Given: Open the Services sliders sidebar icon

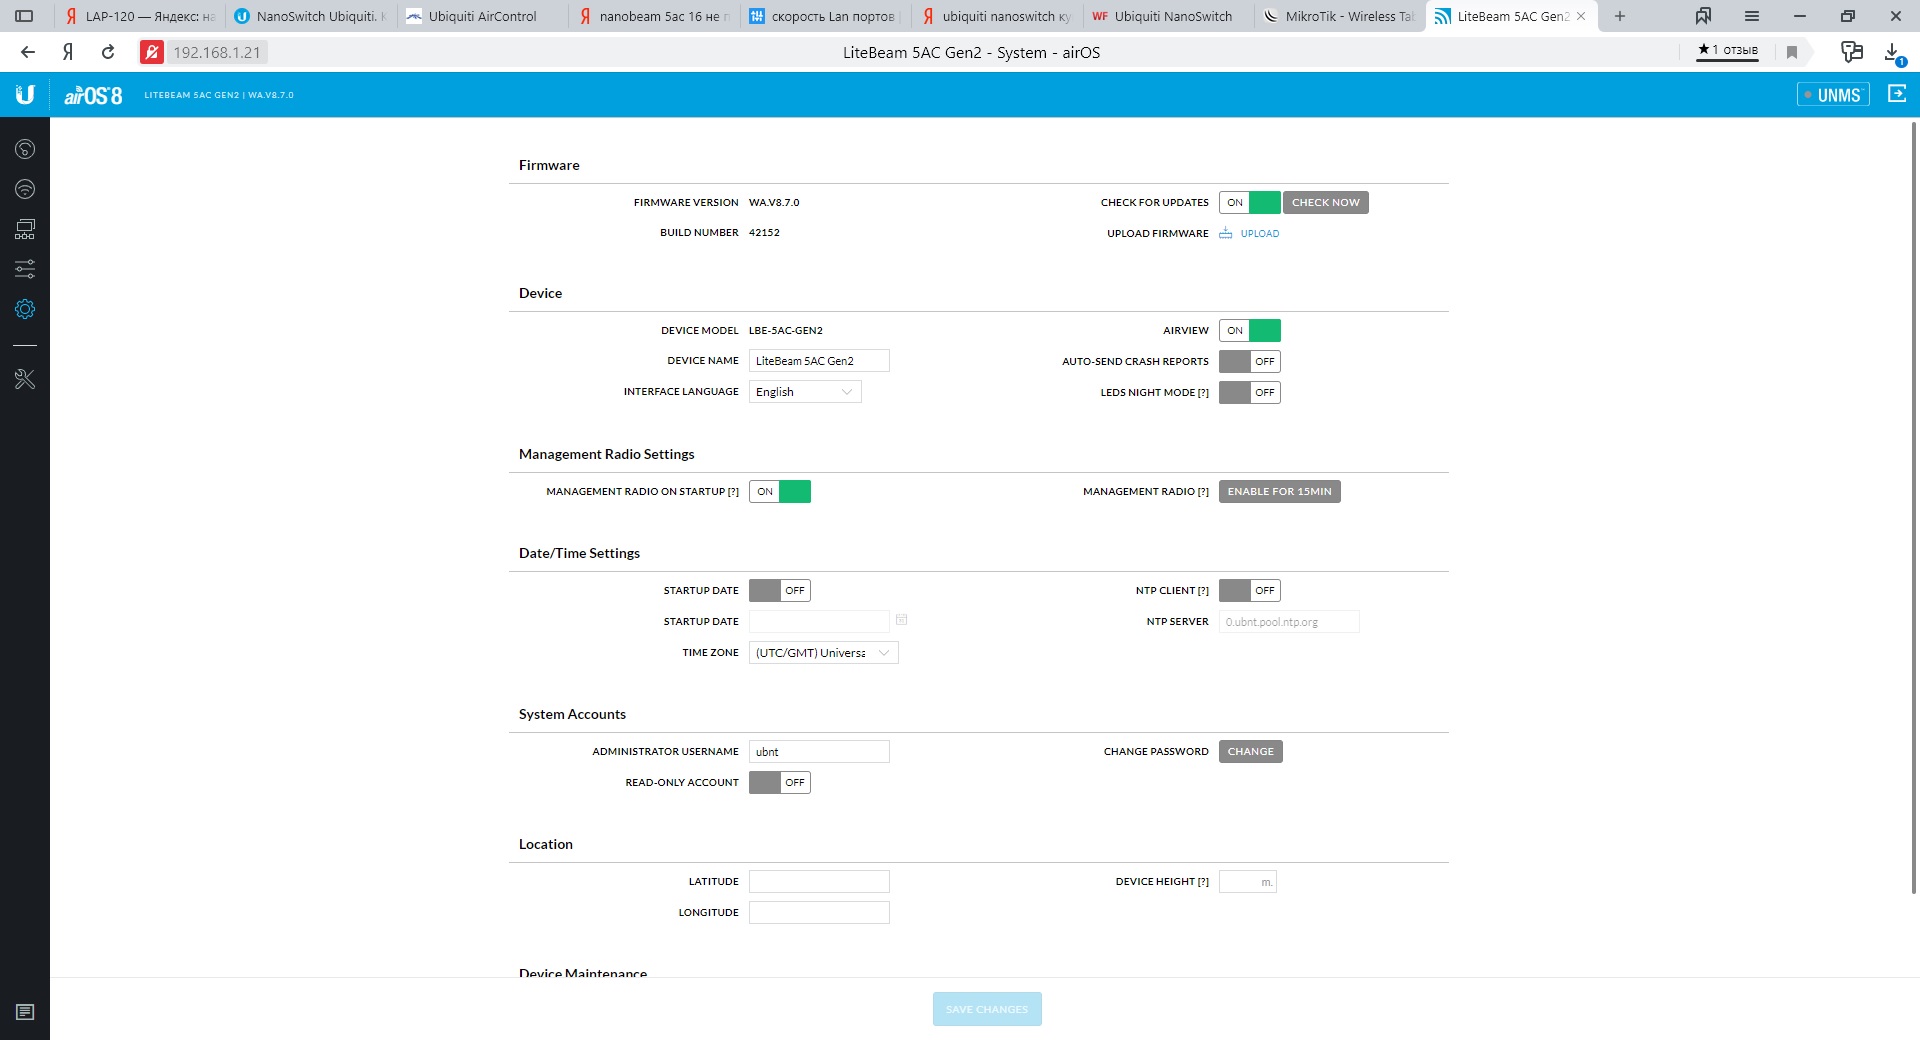Looking at the screenshot, I should coord(25,269).
